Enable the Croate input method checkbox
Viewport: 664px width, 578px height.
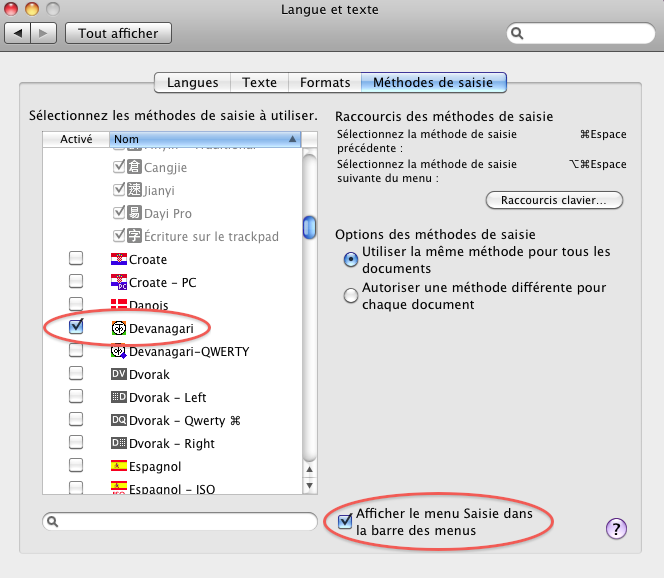[x=76, y=259]
